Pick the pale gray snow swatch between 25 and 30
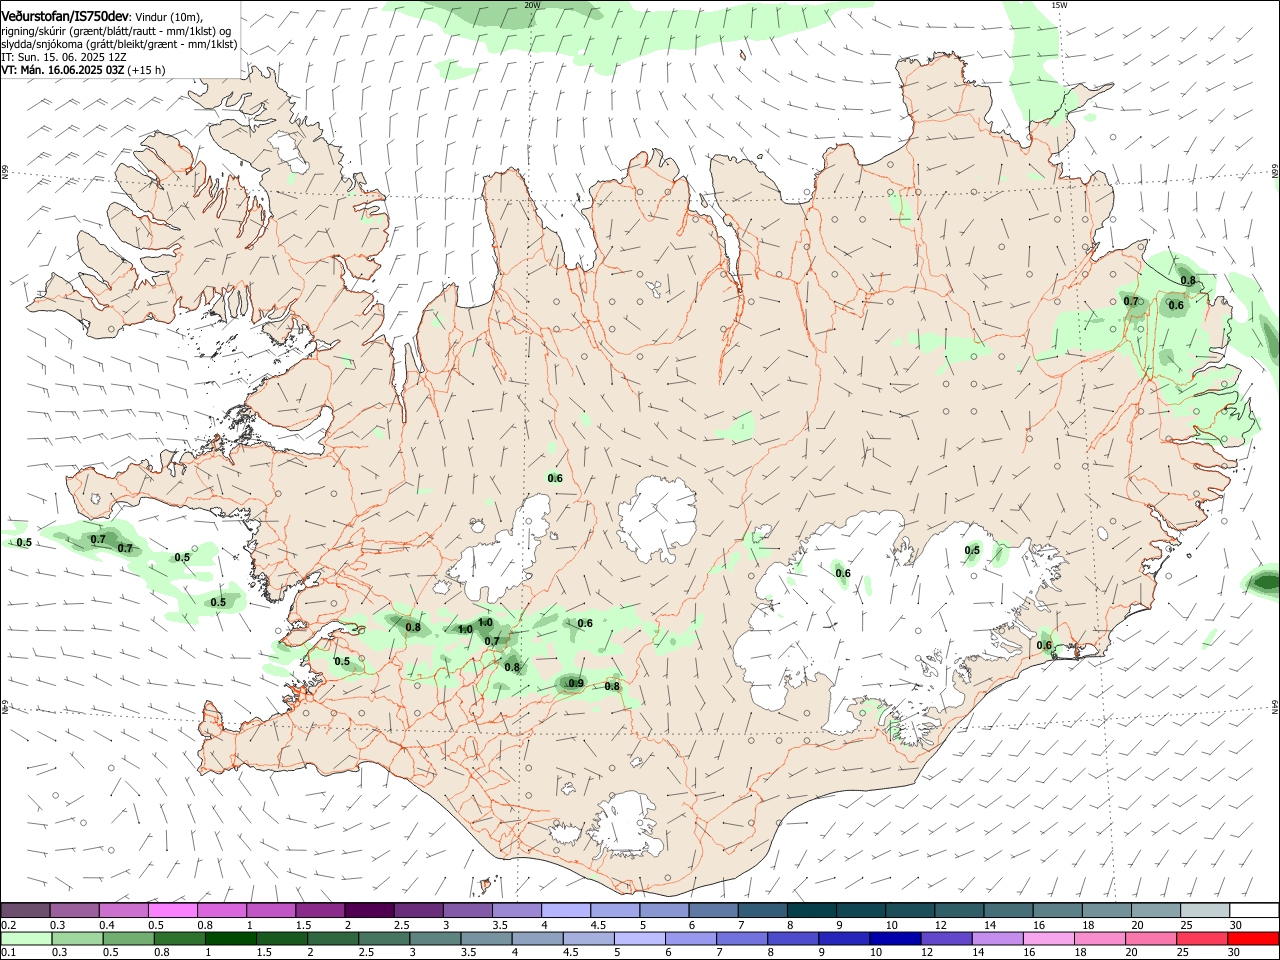 tap(1205, 910)
